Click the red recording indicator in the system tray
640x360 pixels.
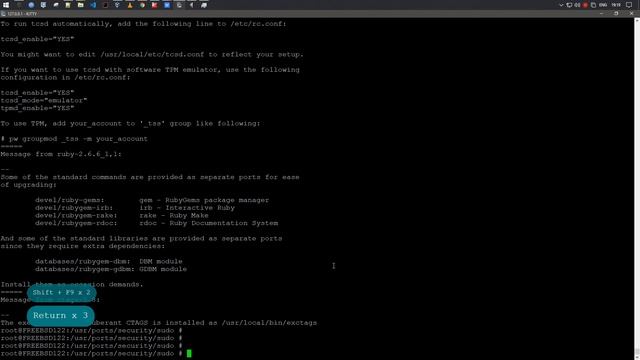(585, 5)
